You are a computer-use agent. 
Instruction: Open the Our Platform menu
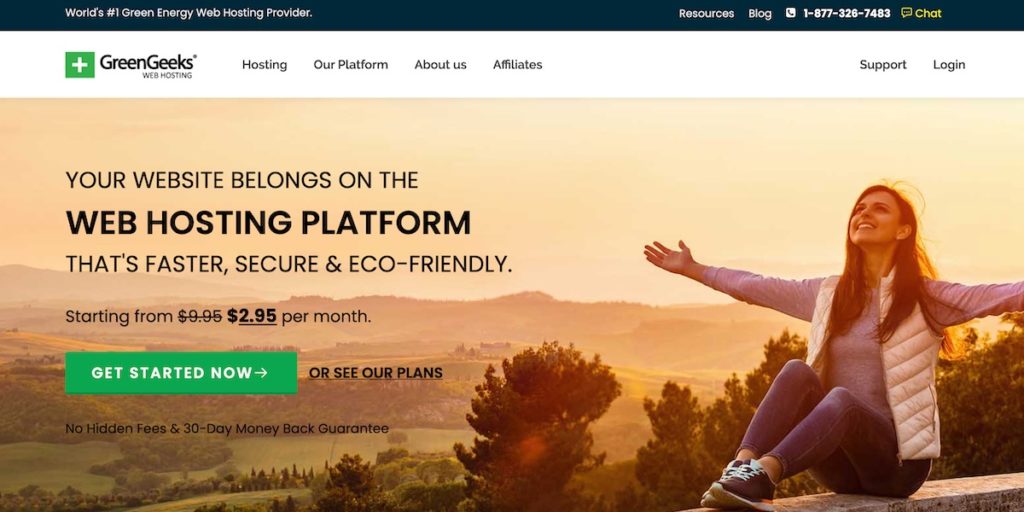pos(351,65)
